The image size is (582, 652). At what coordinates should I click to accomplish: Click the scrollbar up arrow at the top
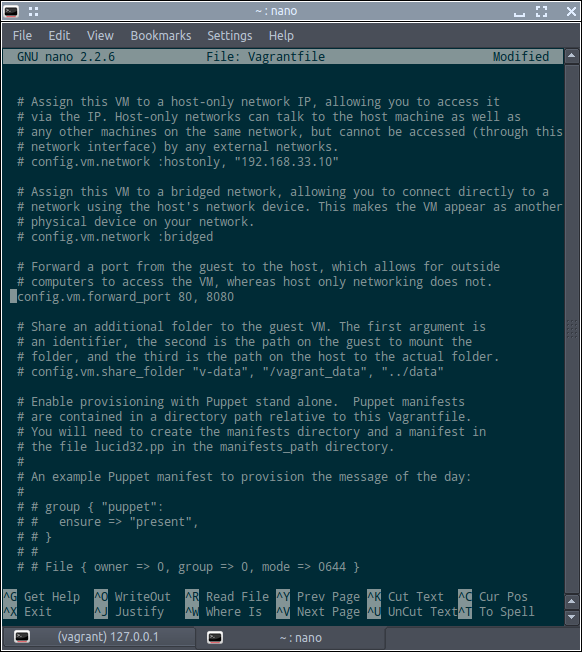[572, 56]
